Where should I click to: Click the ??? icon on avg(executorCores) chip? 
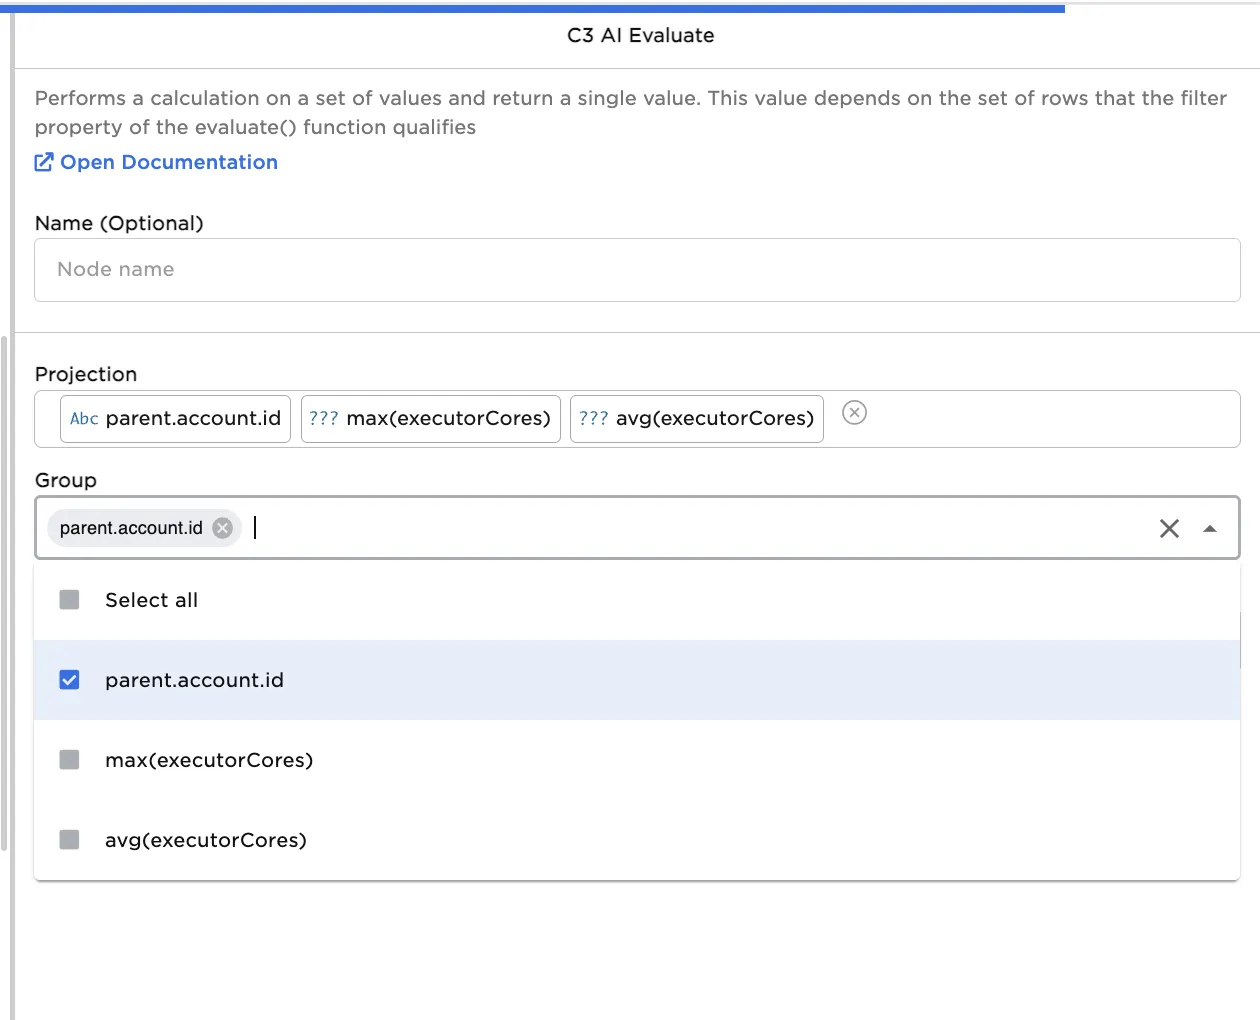click(594, 419)
